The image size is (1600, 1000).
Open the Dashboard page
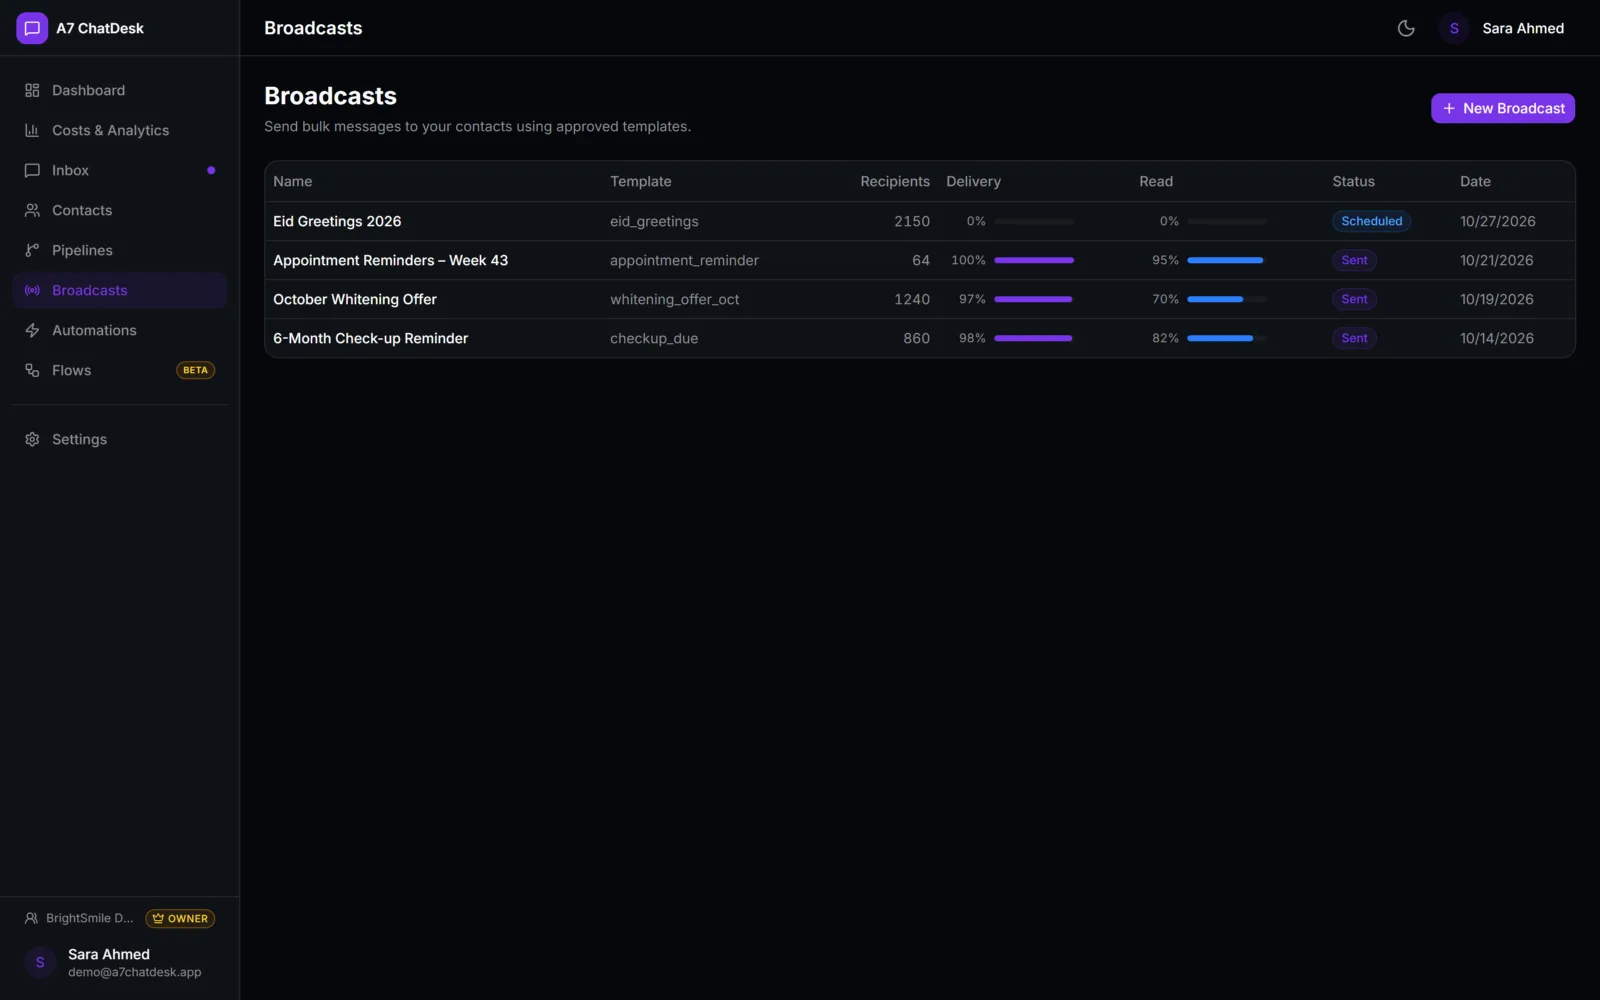click(x=120, y=90)
